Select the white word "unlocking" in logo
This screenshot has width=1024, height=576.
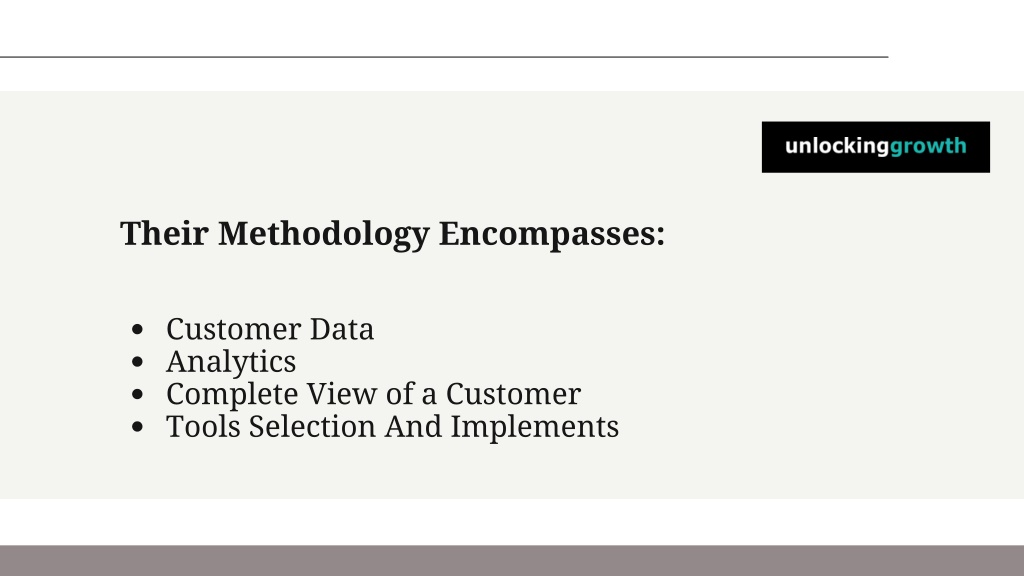[837, 146]
